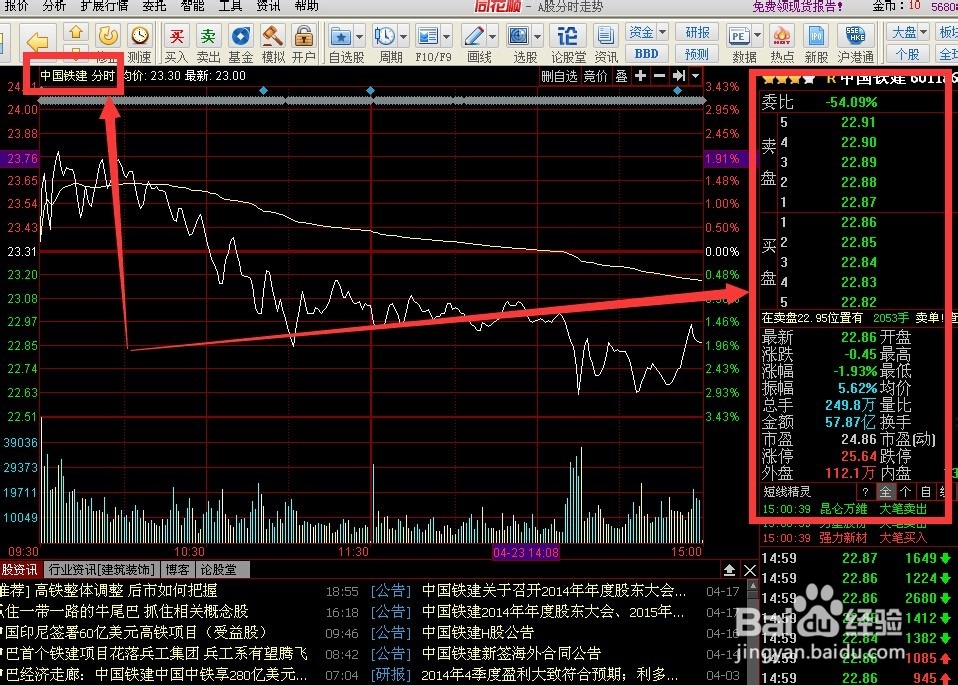This screenshot has height=685, width=958.
Task: Click the 04-23 14:08 time marker
Action: click(526, 552)
